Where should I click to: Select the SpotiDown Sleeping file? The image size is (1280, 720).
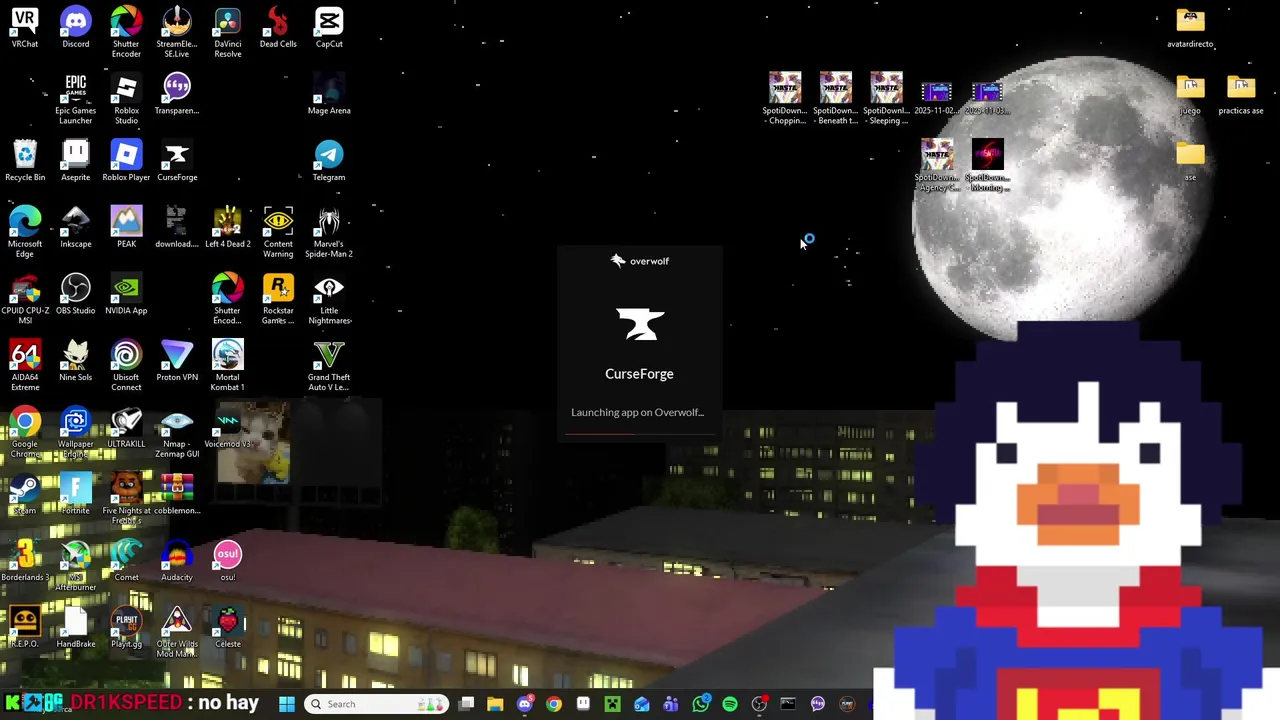click(x=886, y=99)
